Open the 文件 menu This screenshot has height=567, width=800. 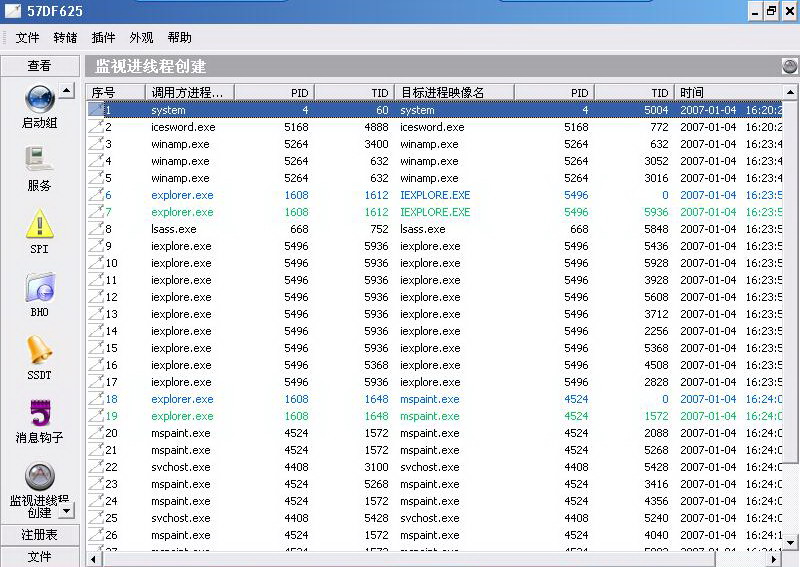pos(27,38)
